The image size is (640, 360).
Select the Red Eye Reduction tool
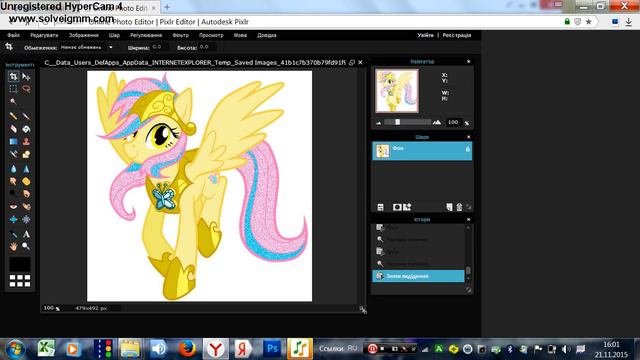coord(13,207)
